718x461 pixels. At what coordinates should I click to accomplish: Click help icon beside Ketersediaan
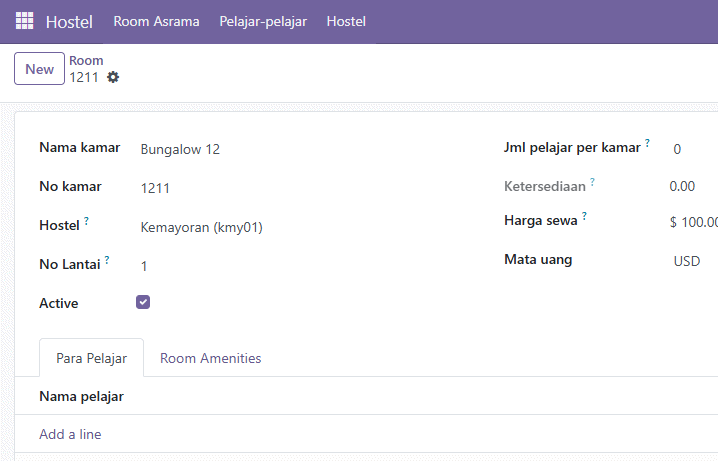(x=592, y=182)
